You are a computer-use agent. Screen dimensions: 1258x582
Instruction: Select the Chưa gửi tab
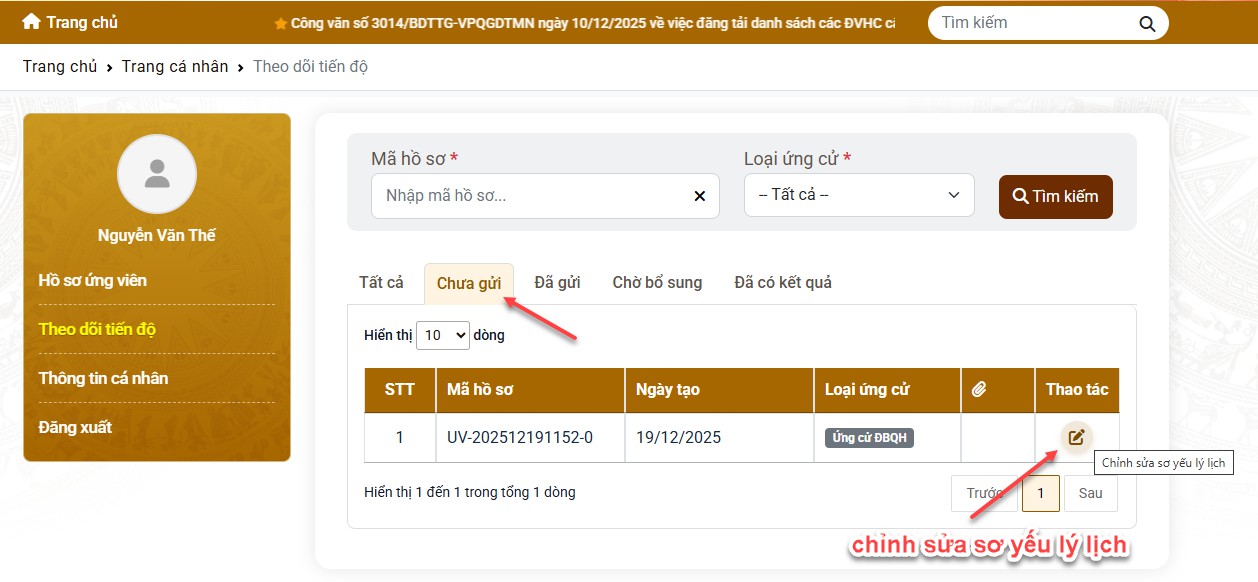pos(468,284)
